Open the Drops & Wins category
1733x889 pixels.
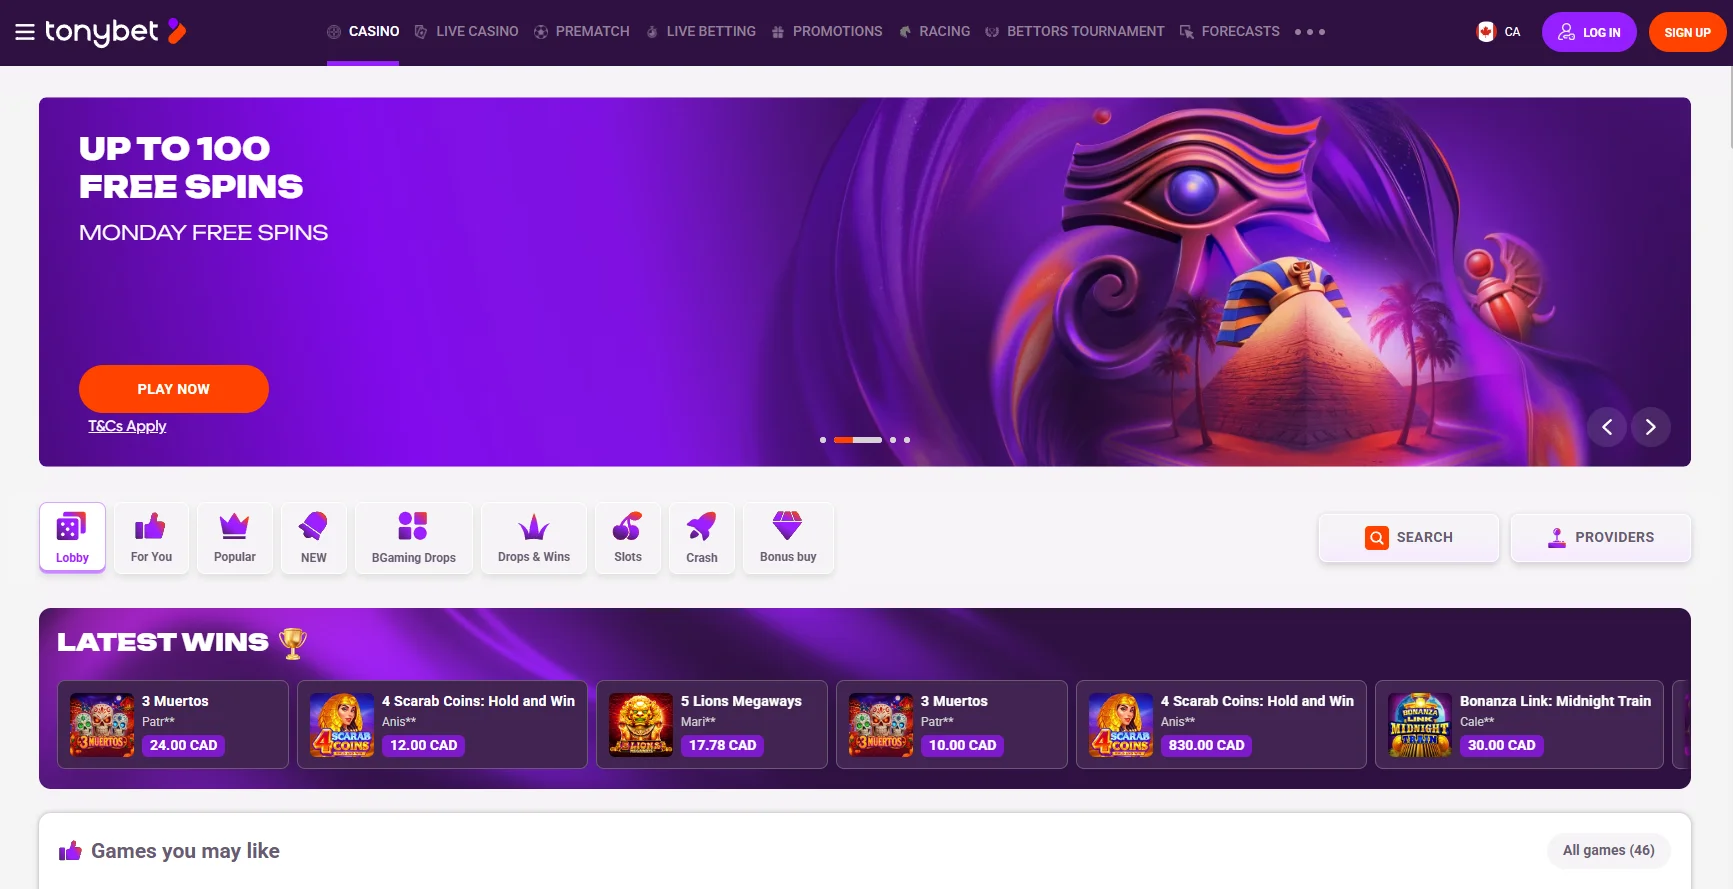pyautogui.click(x=534, y=537)
